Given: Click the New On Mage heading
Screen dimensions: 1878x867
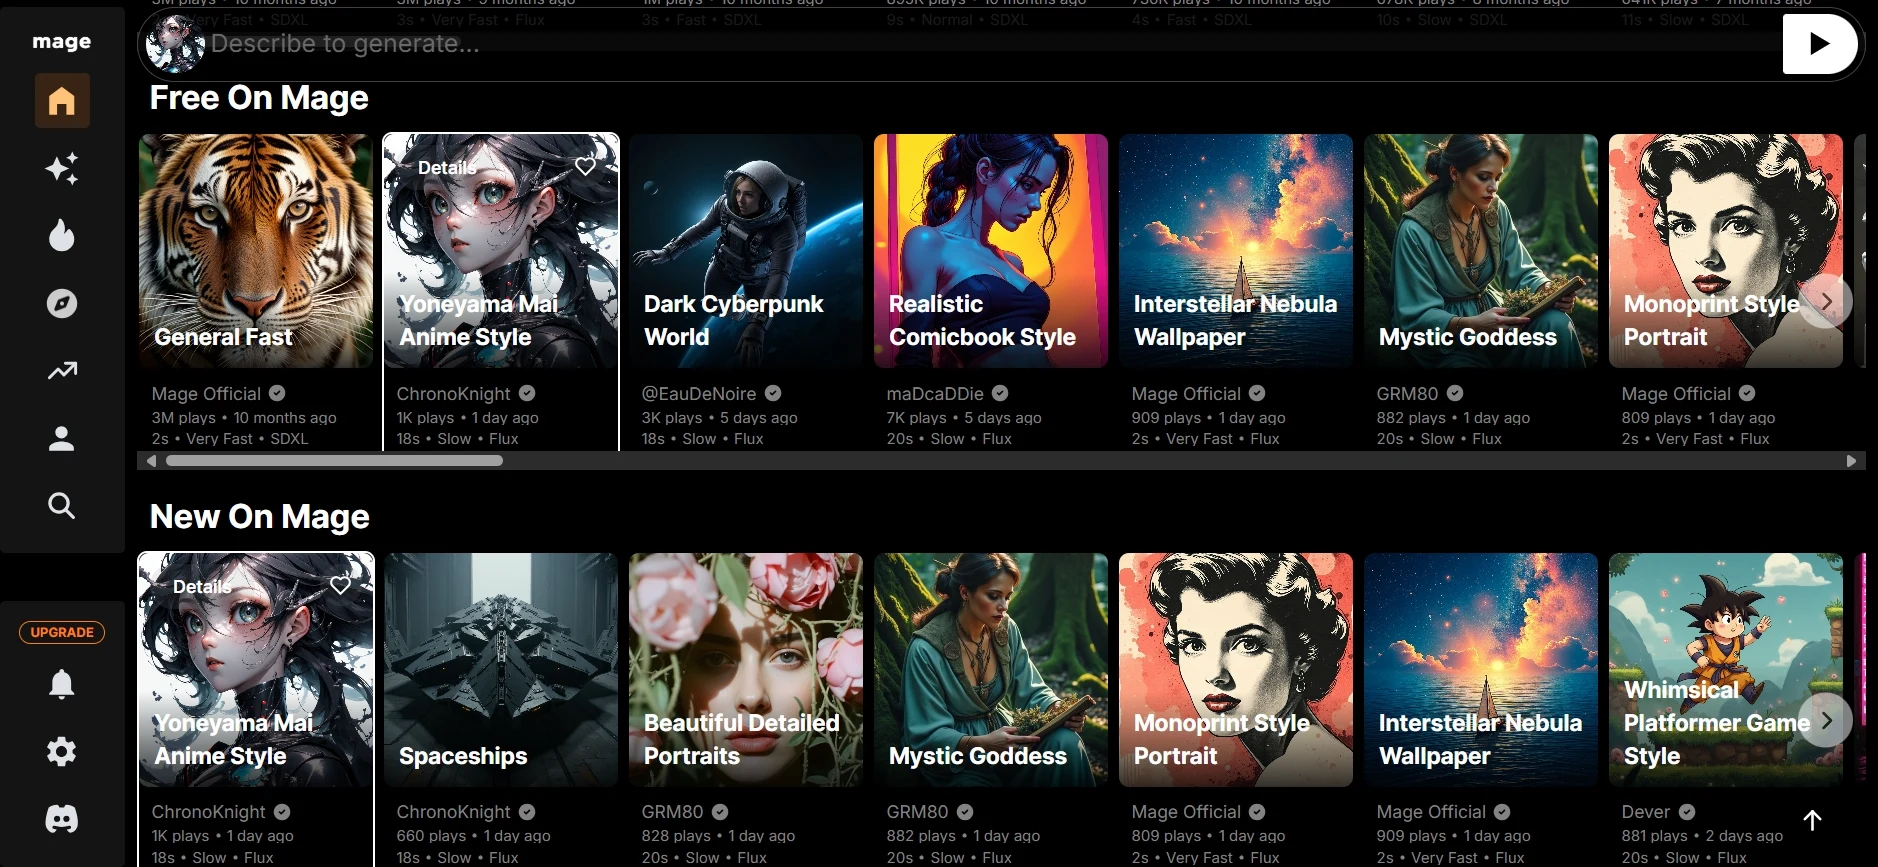Looking at the screenshot, I should (260, 517).
